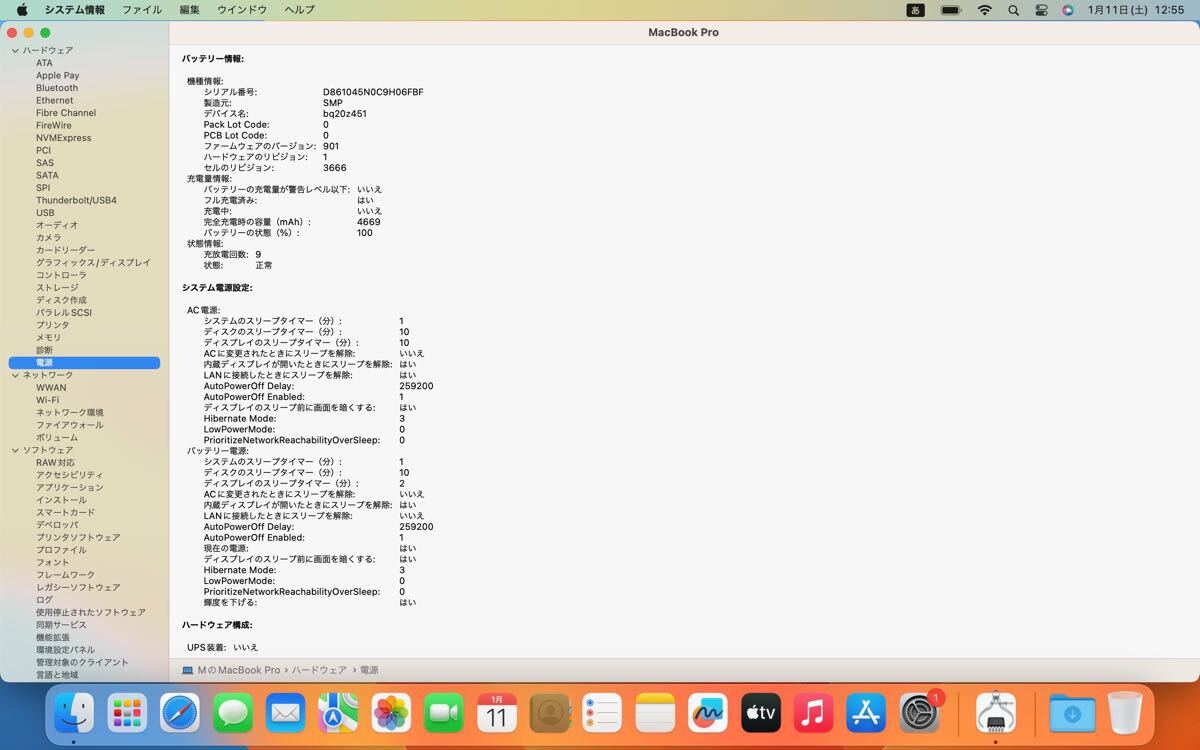The width and height of the screenshot is (1200, 750).
Task: Open Apple TV app in Dock
Action: click(761, 713)
